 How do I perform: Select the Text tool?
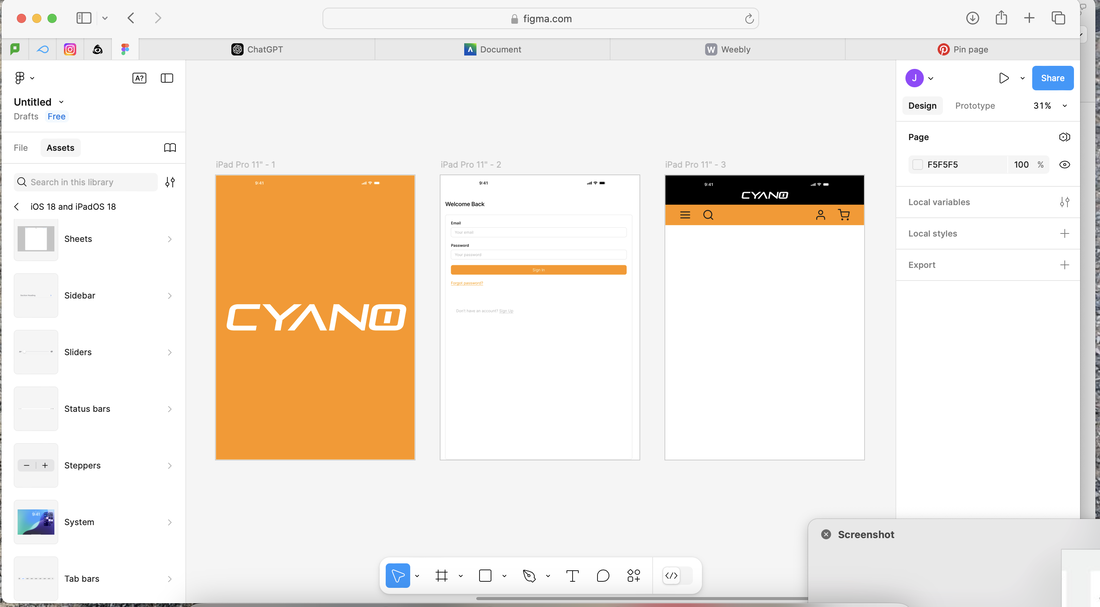point(572,576)
